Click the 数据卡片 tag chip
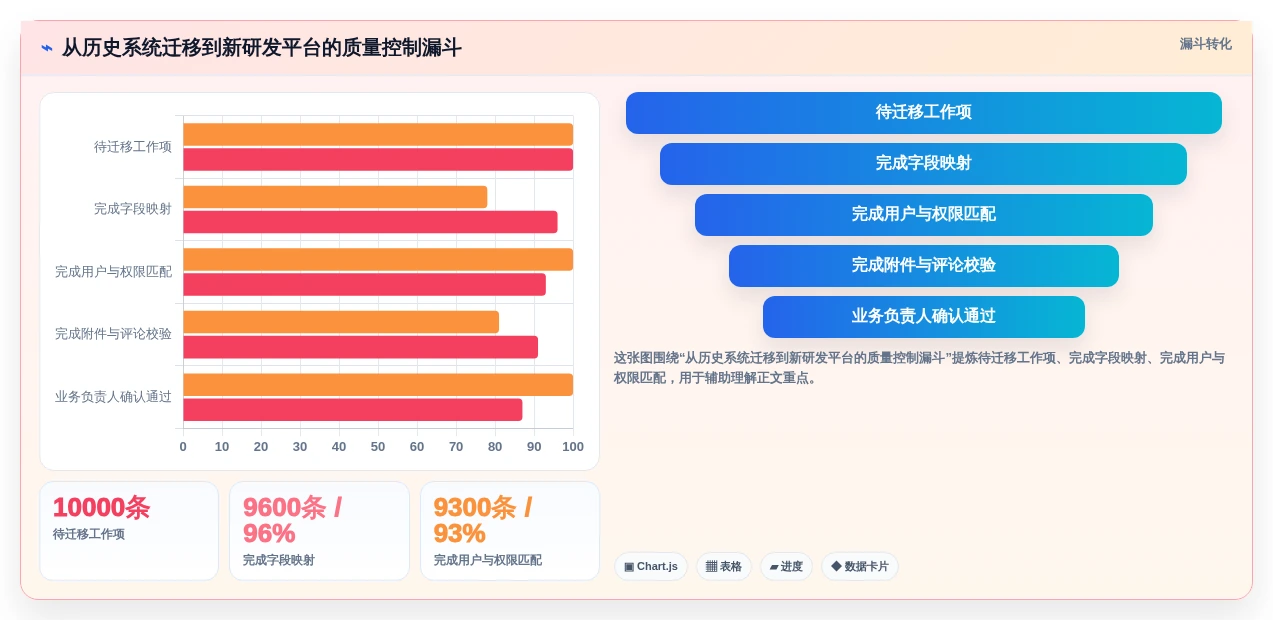This screenshot has width=1273, height=620. [x=860, y=566]
